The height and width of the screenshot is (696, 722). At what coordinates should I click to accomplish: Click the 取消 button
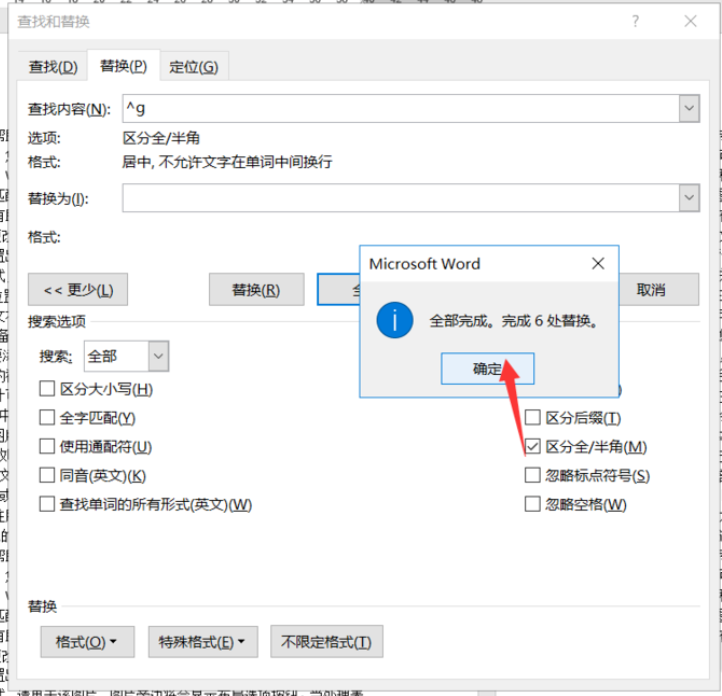659,290
